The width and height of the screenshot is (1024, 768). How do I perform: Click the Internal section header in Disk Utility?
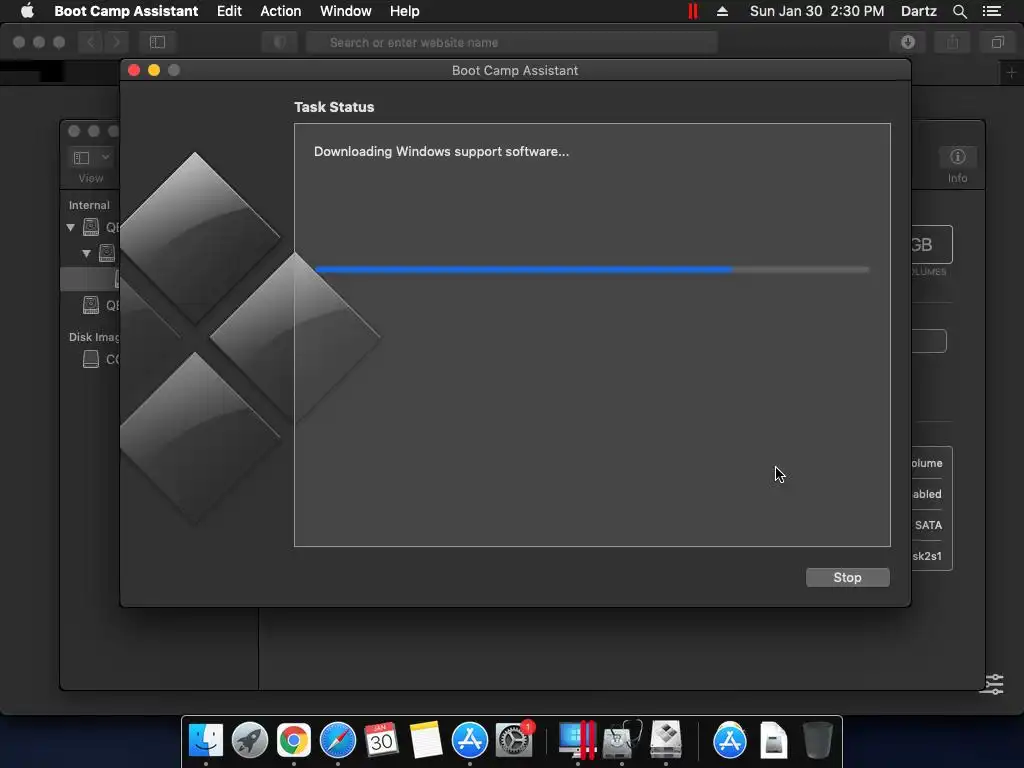pyautogui.click(x=89, y=205)
